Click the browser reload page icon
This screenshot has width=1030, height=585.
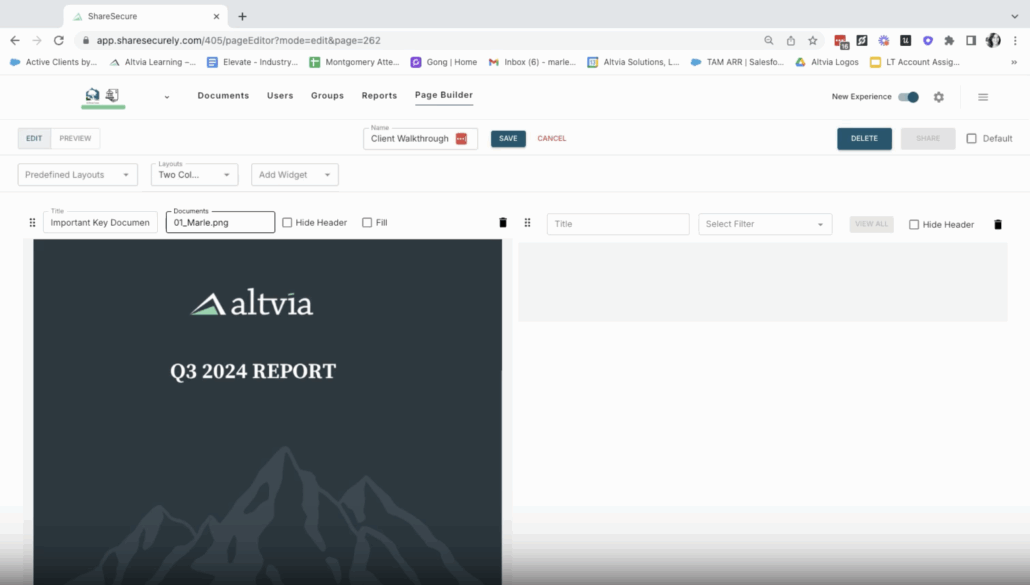pyautogui.click(x=59, y=41)
